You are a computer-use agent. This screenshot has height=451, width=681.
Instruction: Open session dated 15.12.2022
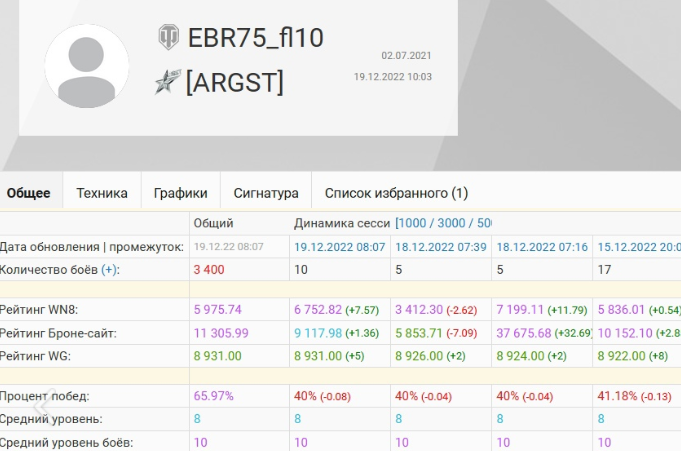[x=638, y=246]
